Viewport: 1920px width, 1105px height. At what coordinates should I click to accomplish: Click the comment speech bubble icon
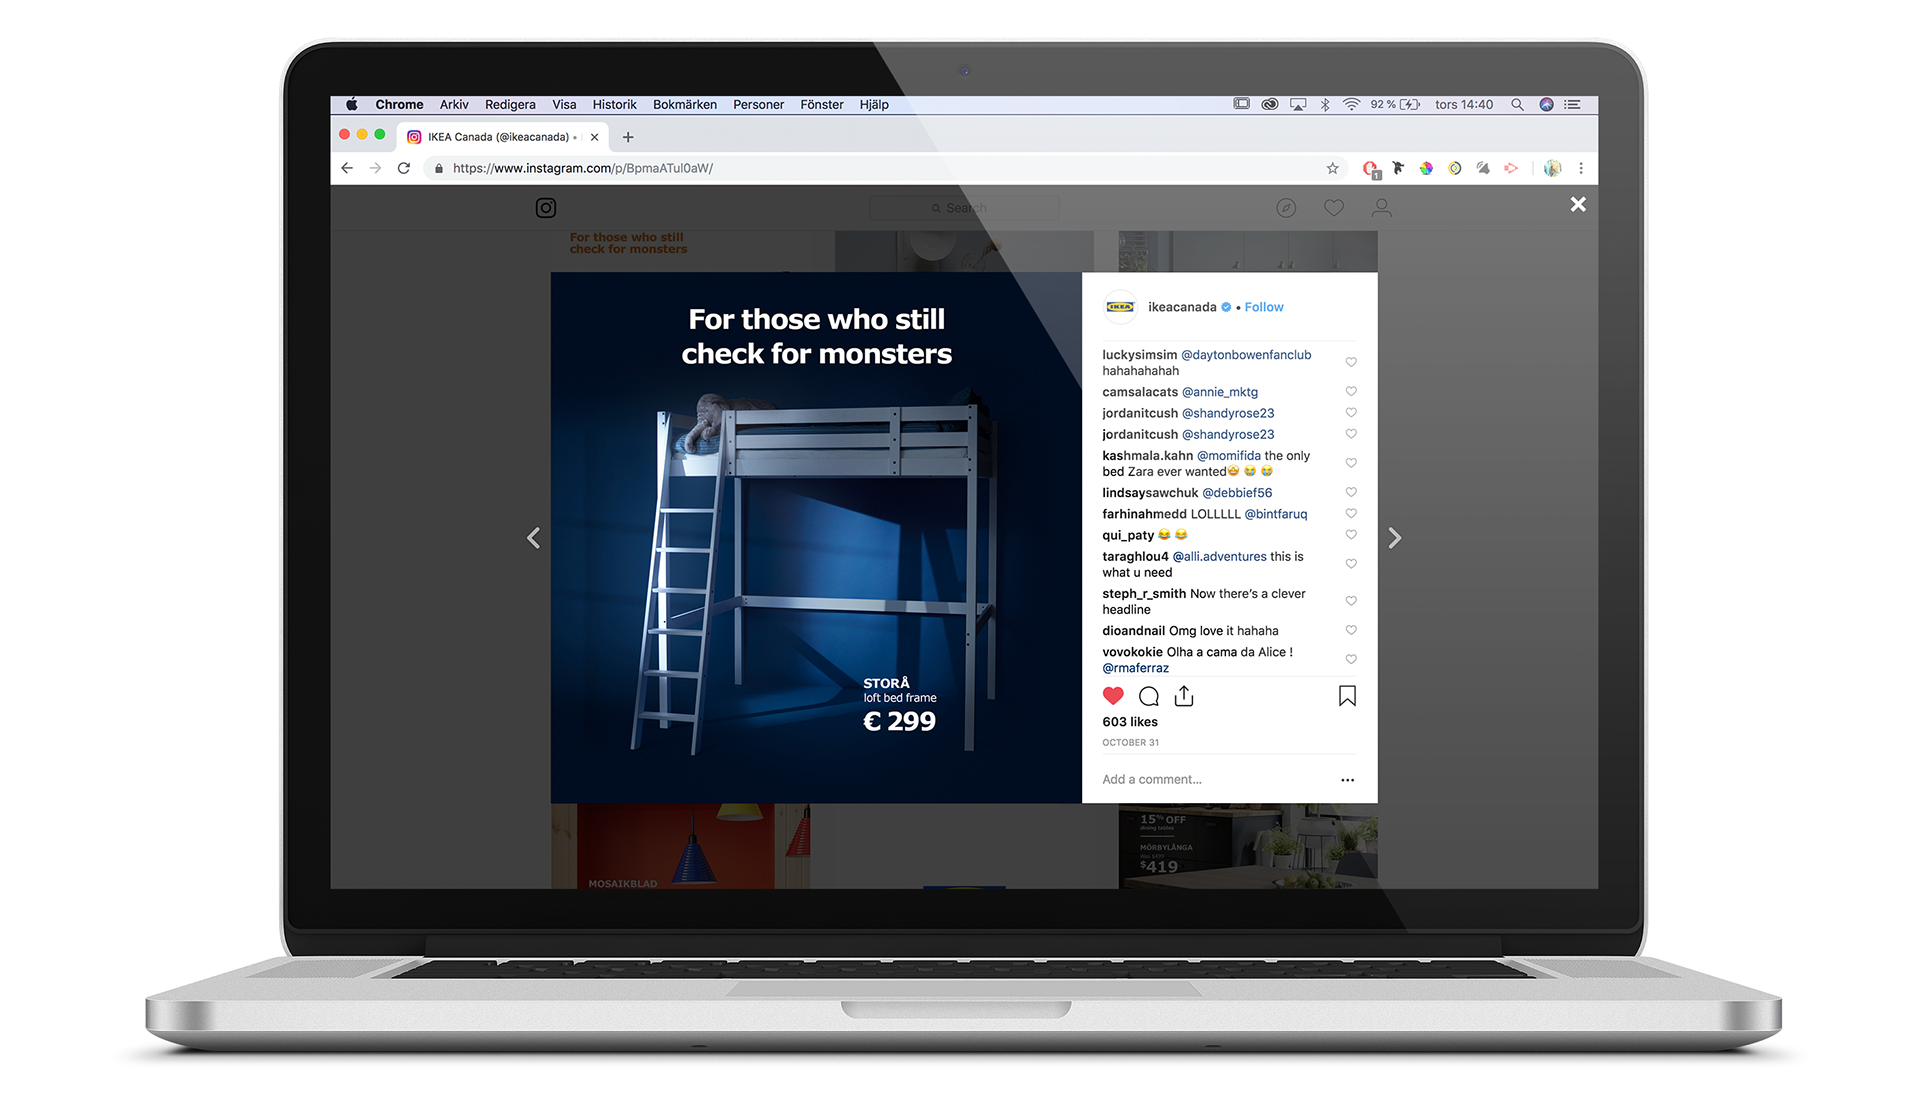coord(1149,696)
